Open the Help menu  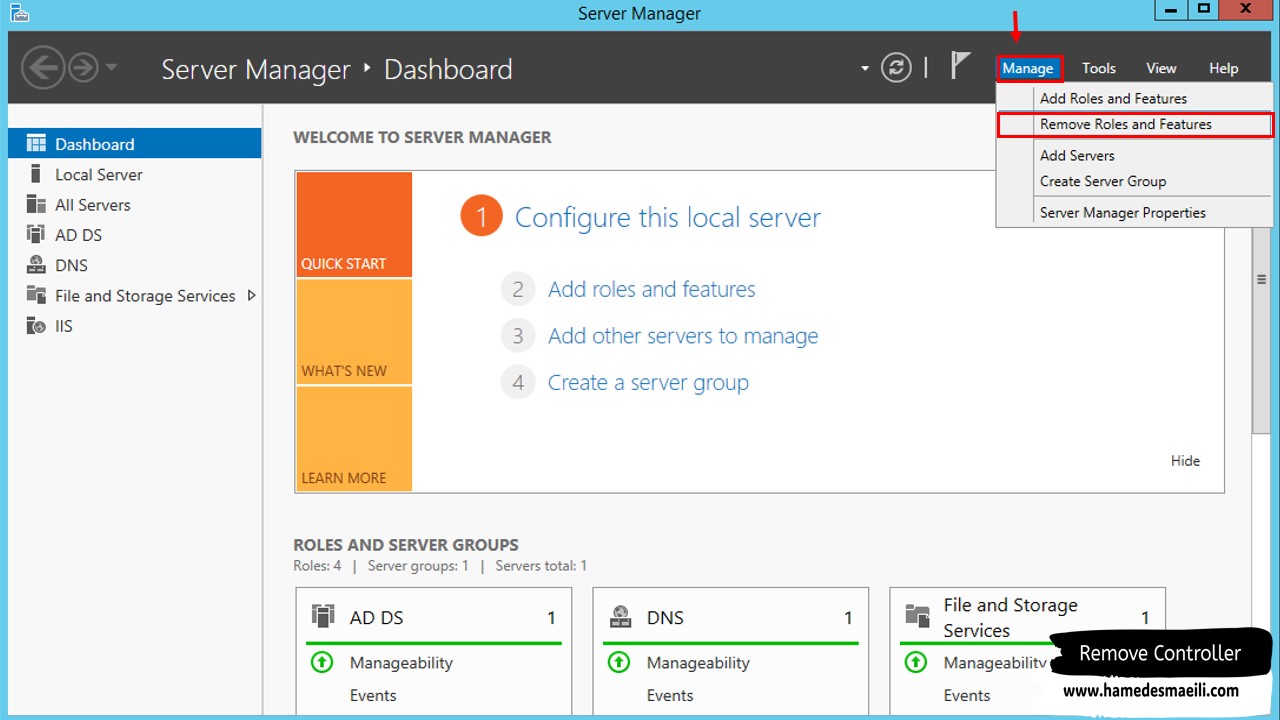click(1223, 68)
